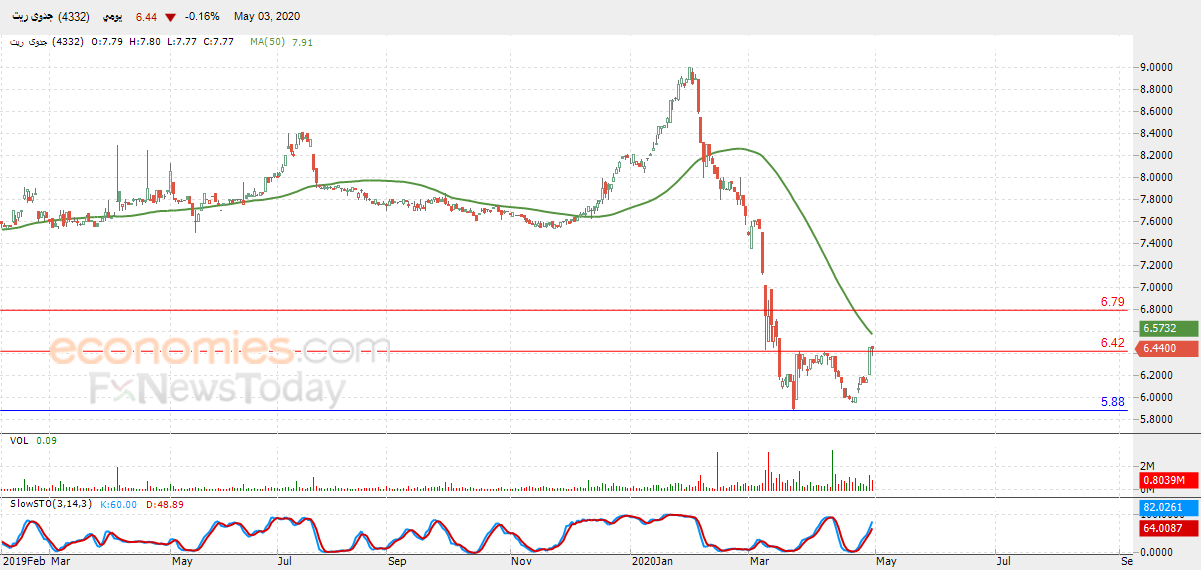Click the 2M volume axis label
Viewport: 1201px width, 570px height.
(x=1148, y=467)
